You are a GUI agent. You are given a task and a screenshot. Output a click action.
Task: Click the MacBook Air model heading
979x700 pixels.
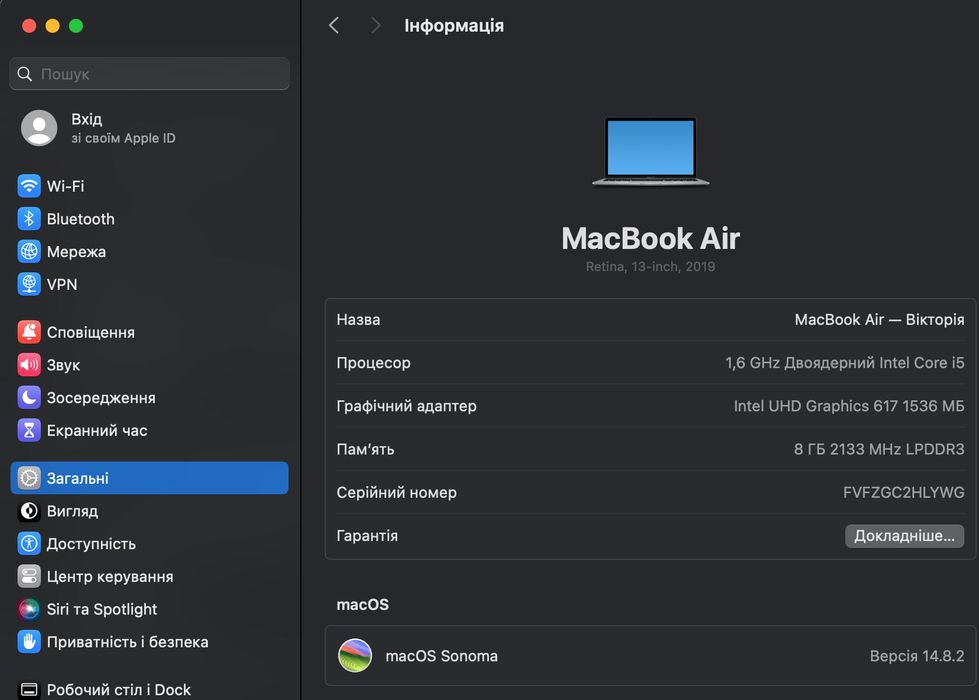point(651,239)
